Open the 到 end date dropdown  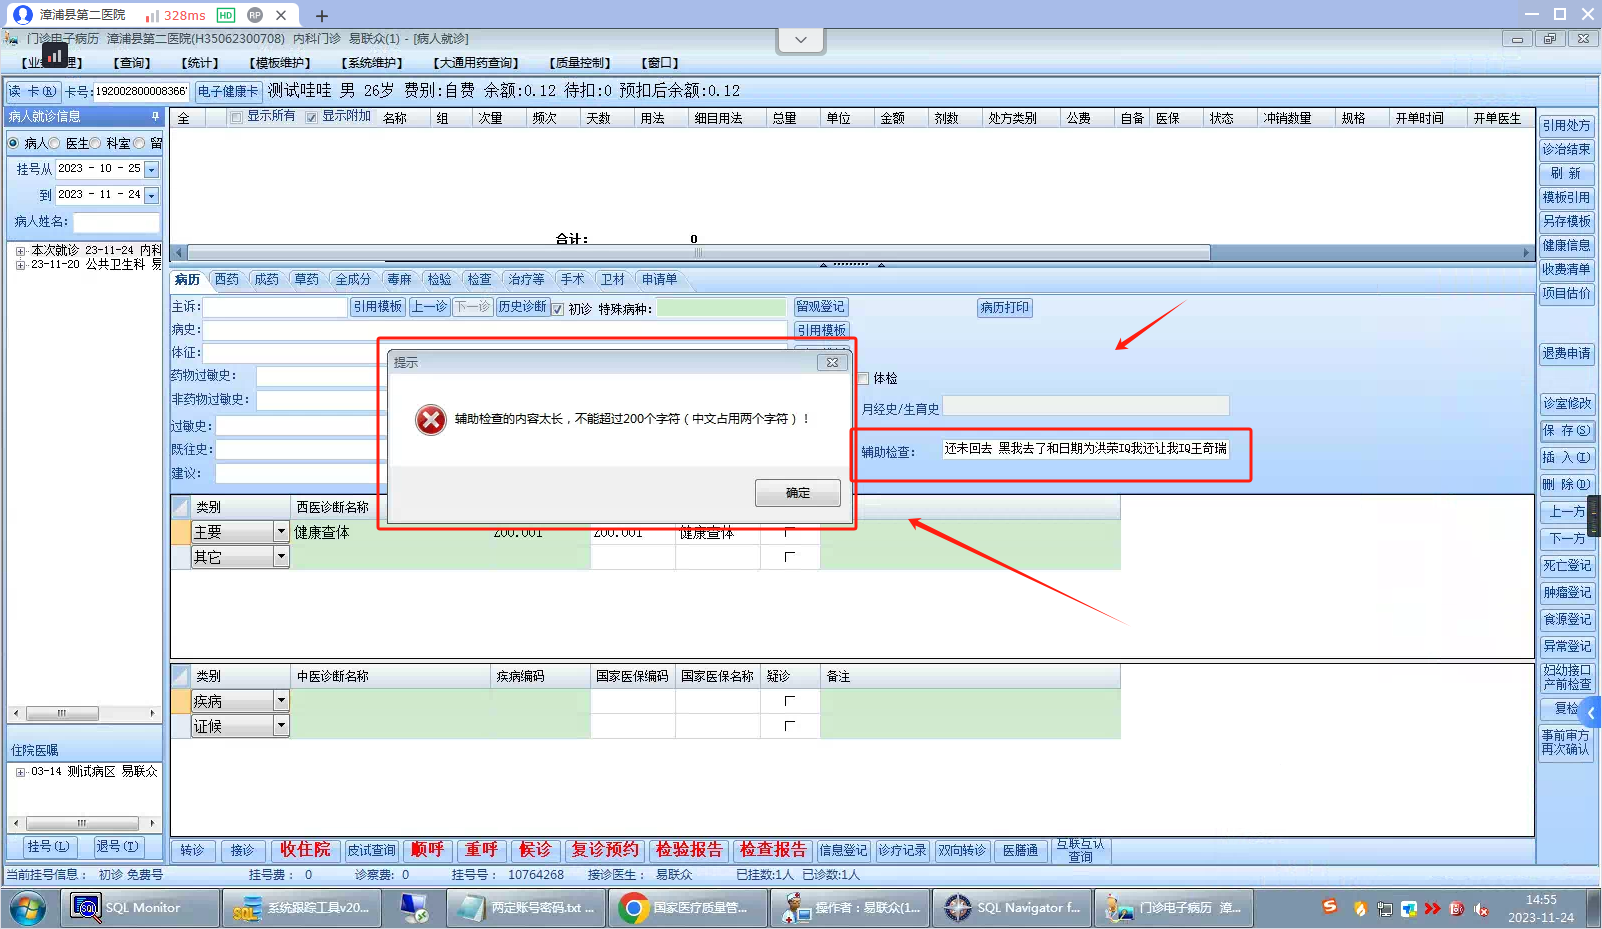click(x=152, y=196)
